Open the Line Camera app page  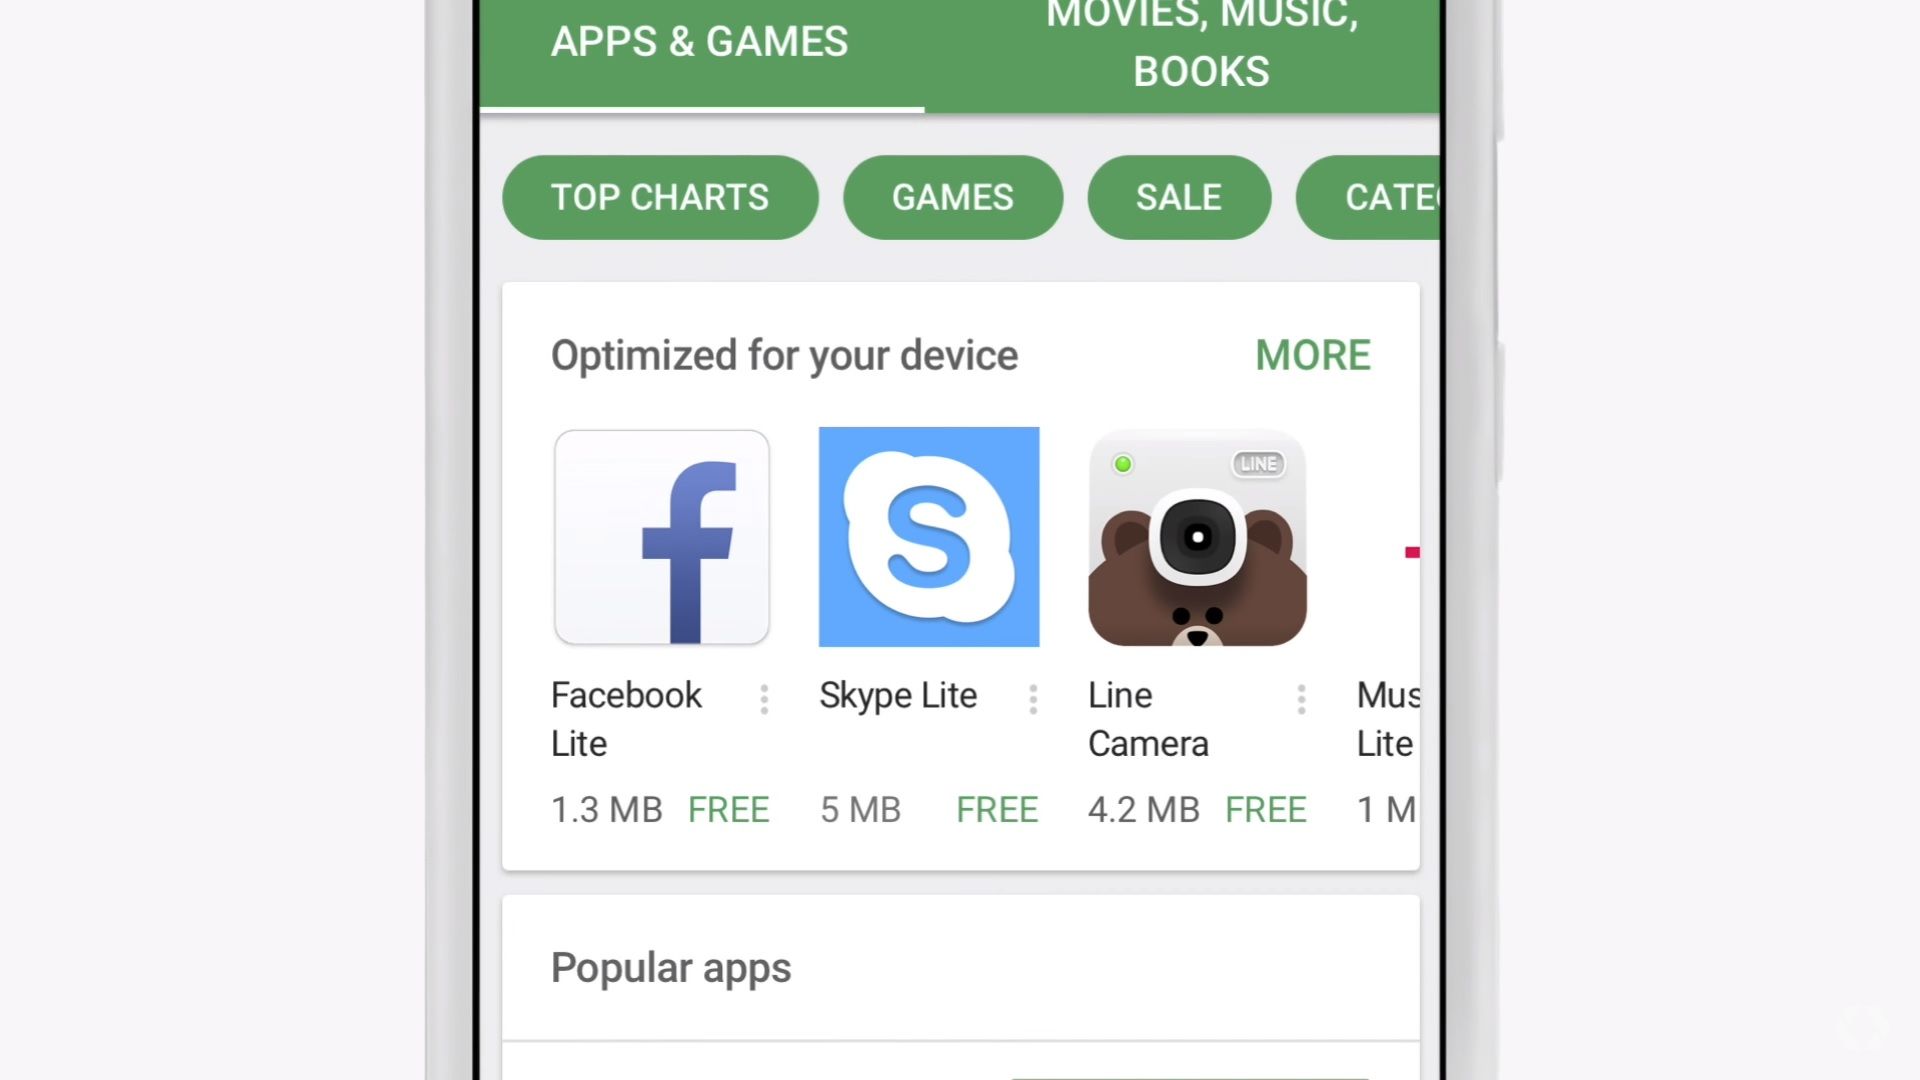coord(1196,535)
